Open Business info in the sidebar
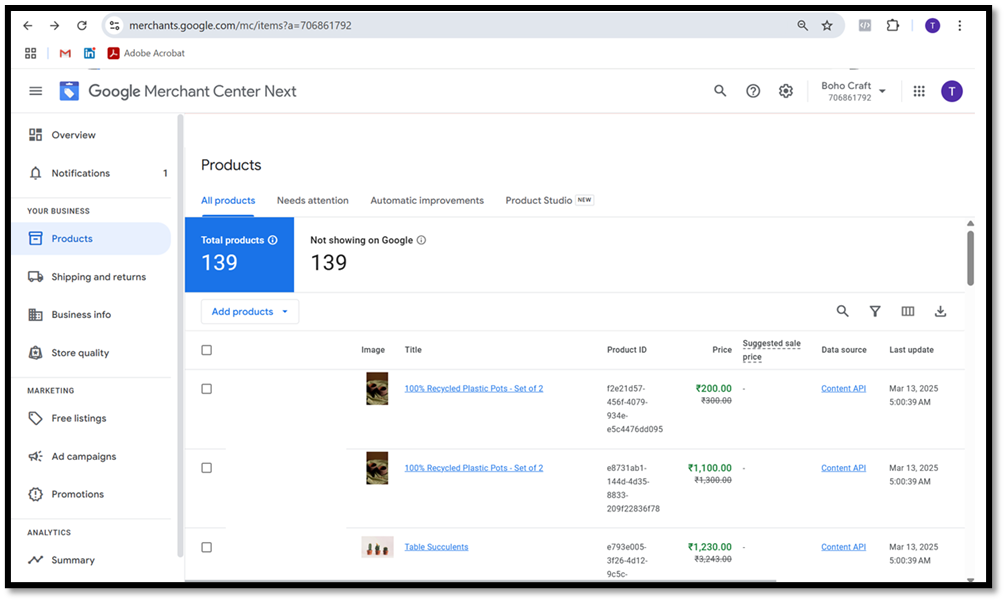The height and width of the screenshot is (601, 1005). click(x=91, y=315)
